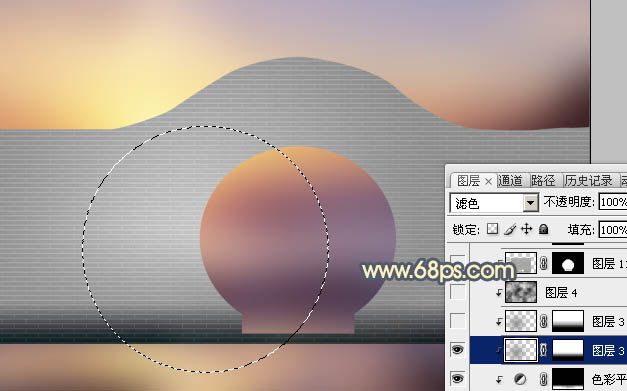Click the gradient mask of selected 图层 3
627x391 pixels.
568,350
